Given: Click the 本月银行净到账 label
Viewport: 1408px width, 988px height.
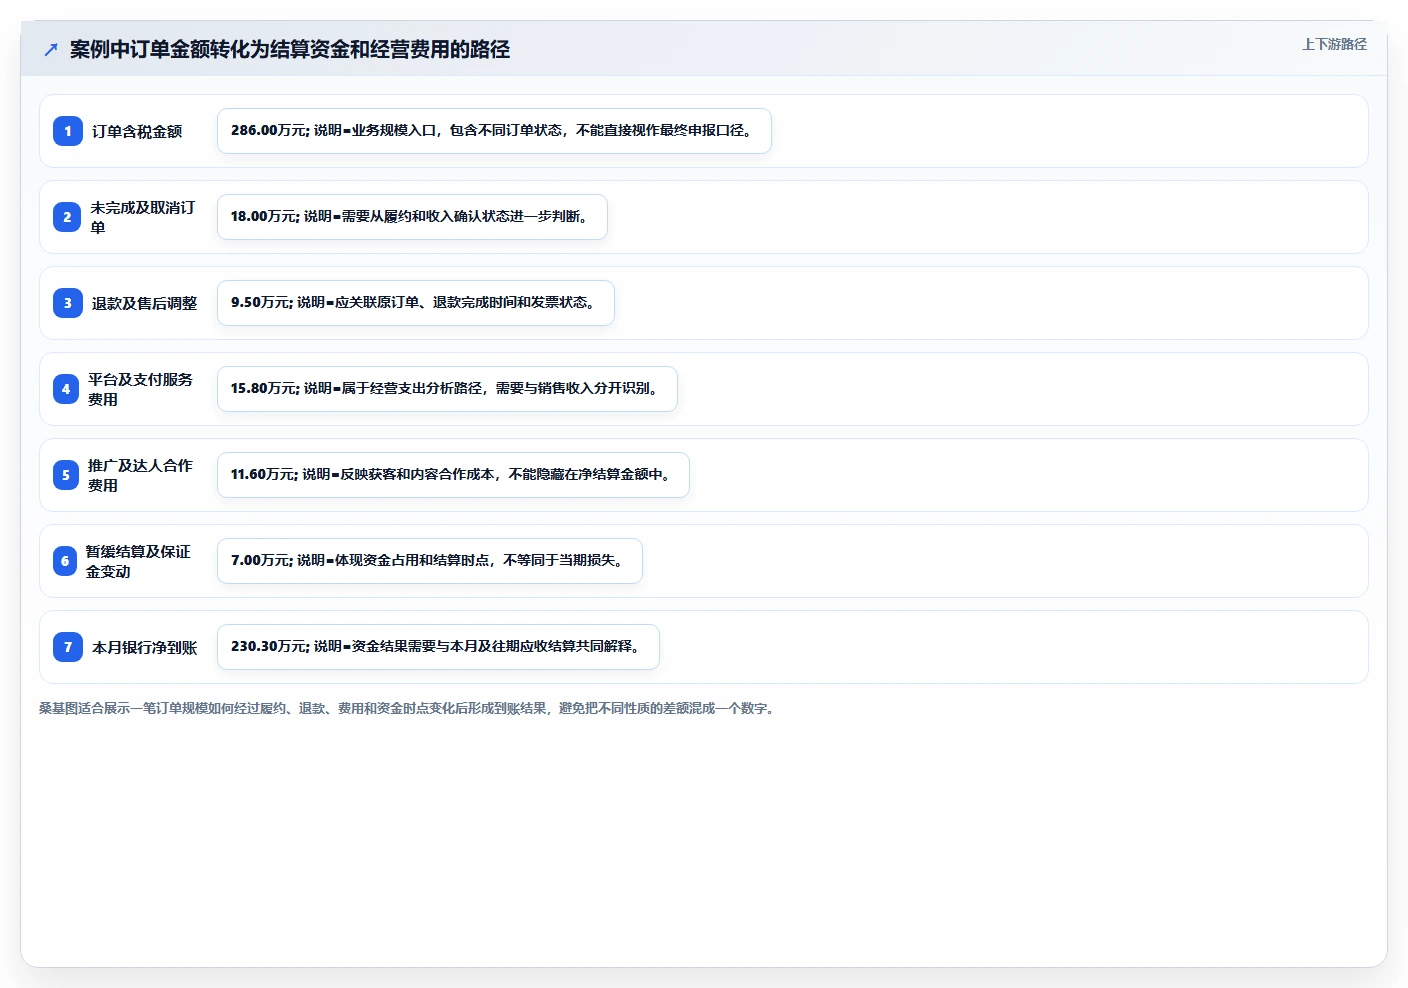Looking at the screenshot, I should 145,647.
